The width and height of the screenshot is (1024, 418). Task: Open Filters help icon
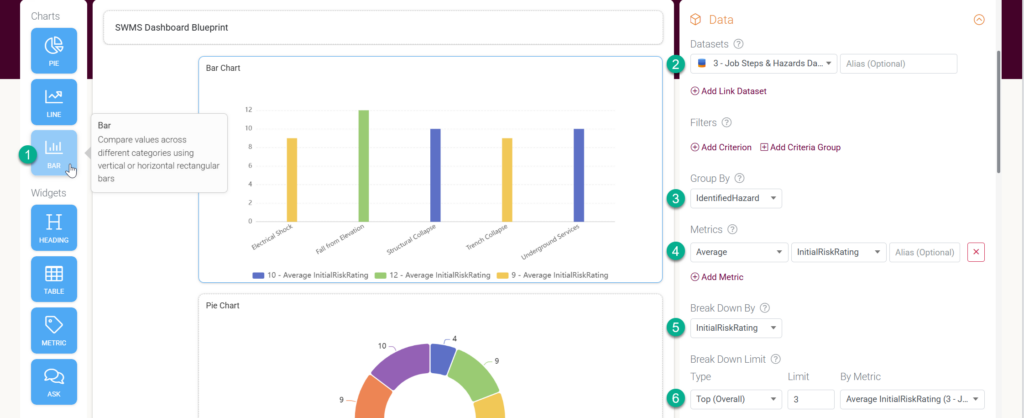point(727,122)
